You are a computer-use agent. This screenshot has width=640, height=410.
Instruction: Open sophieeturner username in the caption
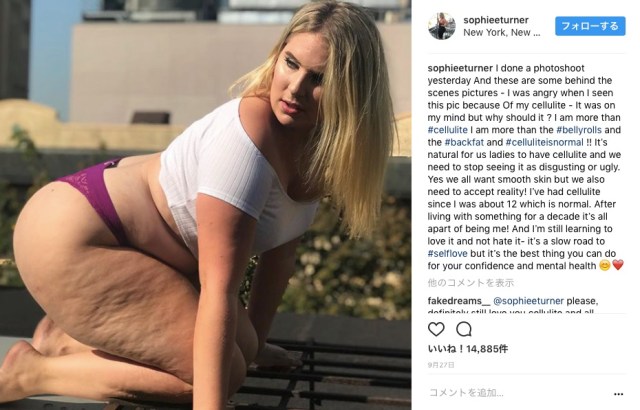(460, 68)
